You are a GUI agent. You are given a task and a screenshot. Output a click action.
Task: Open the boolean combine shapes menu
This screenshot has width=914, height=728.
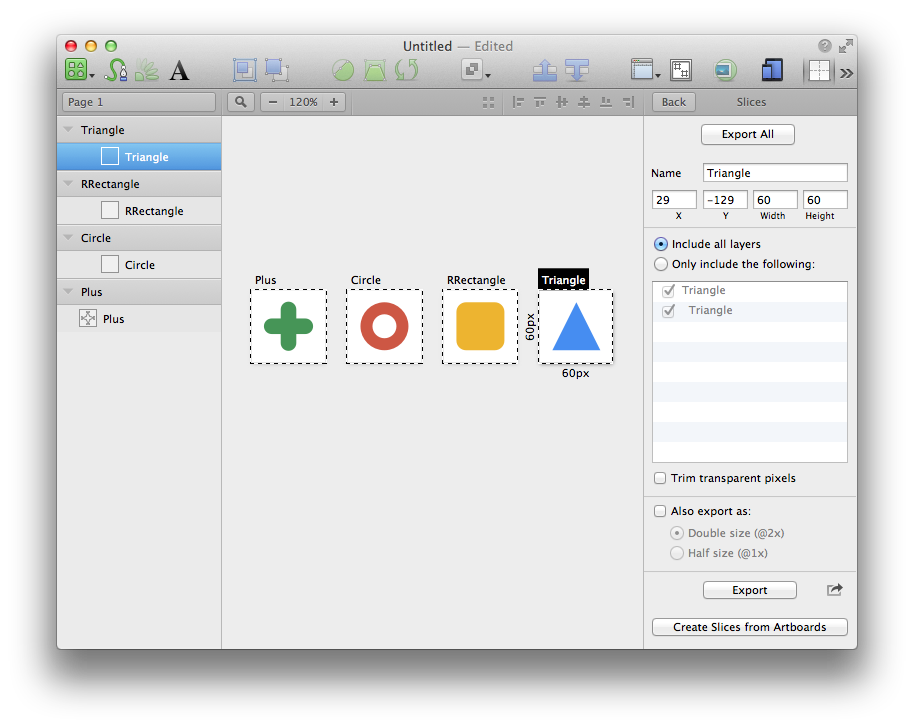[x=476, y=70]
